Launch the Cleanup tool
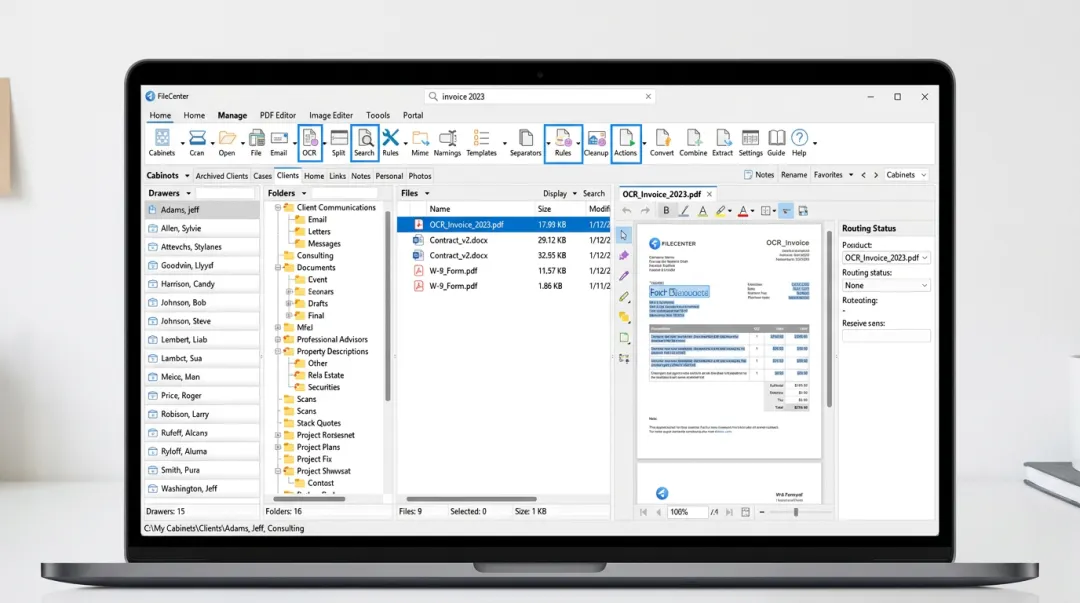This screenshot has height=603, width=1080. click(x=596, y=143)
